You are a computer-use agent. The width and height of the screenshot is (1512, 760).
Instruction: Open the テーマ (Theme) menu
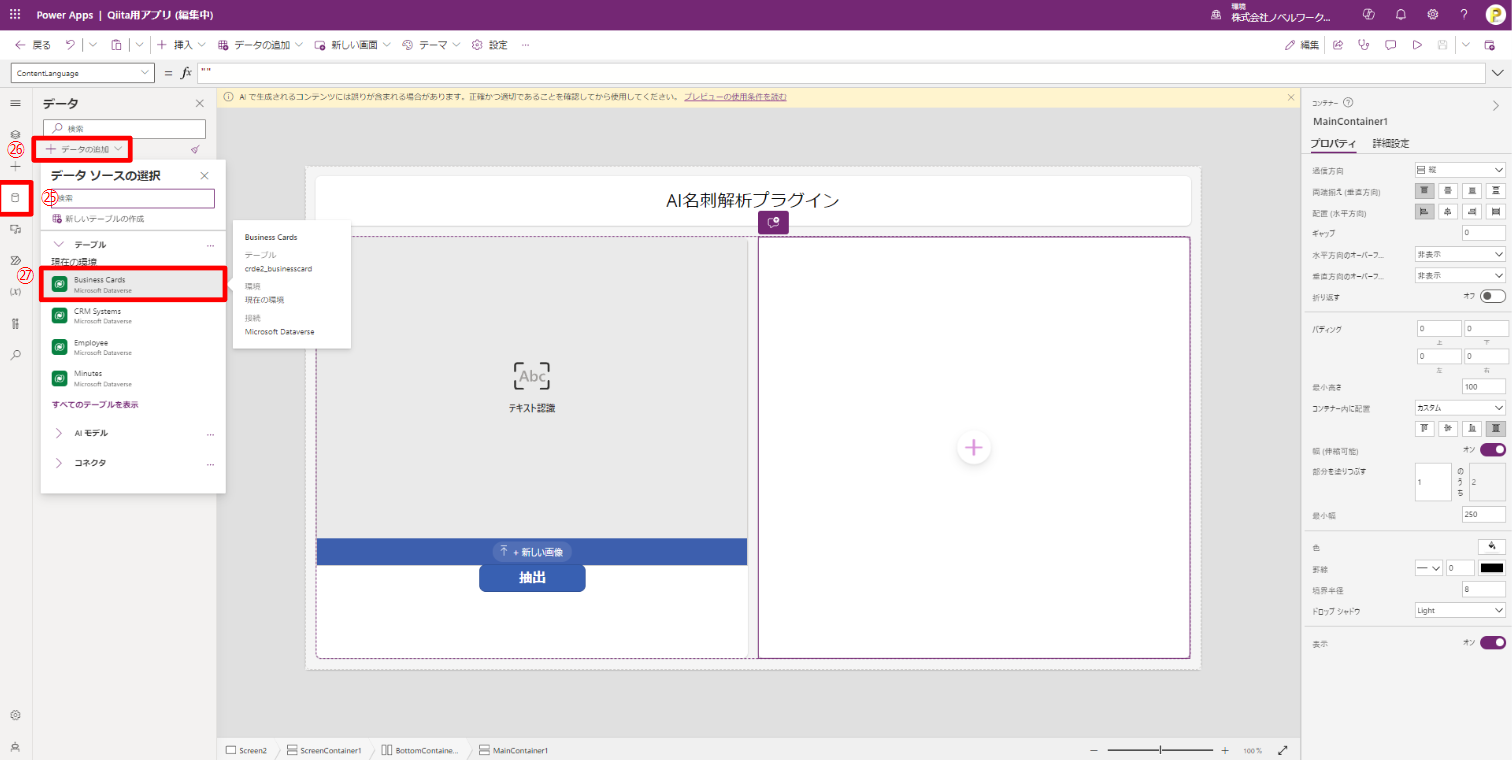432,45
